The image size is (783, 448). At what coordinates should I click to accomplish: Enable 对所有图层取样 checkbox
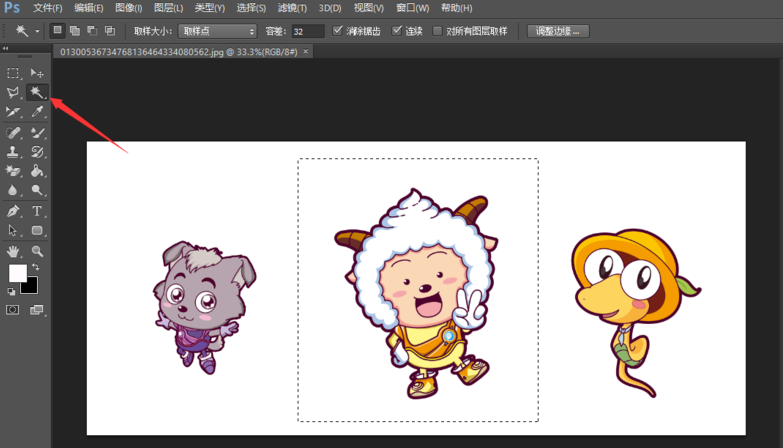437,31
